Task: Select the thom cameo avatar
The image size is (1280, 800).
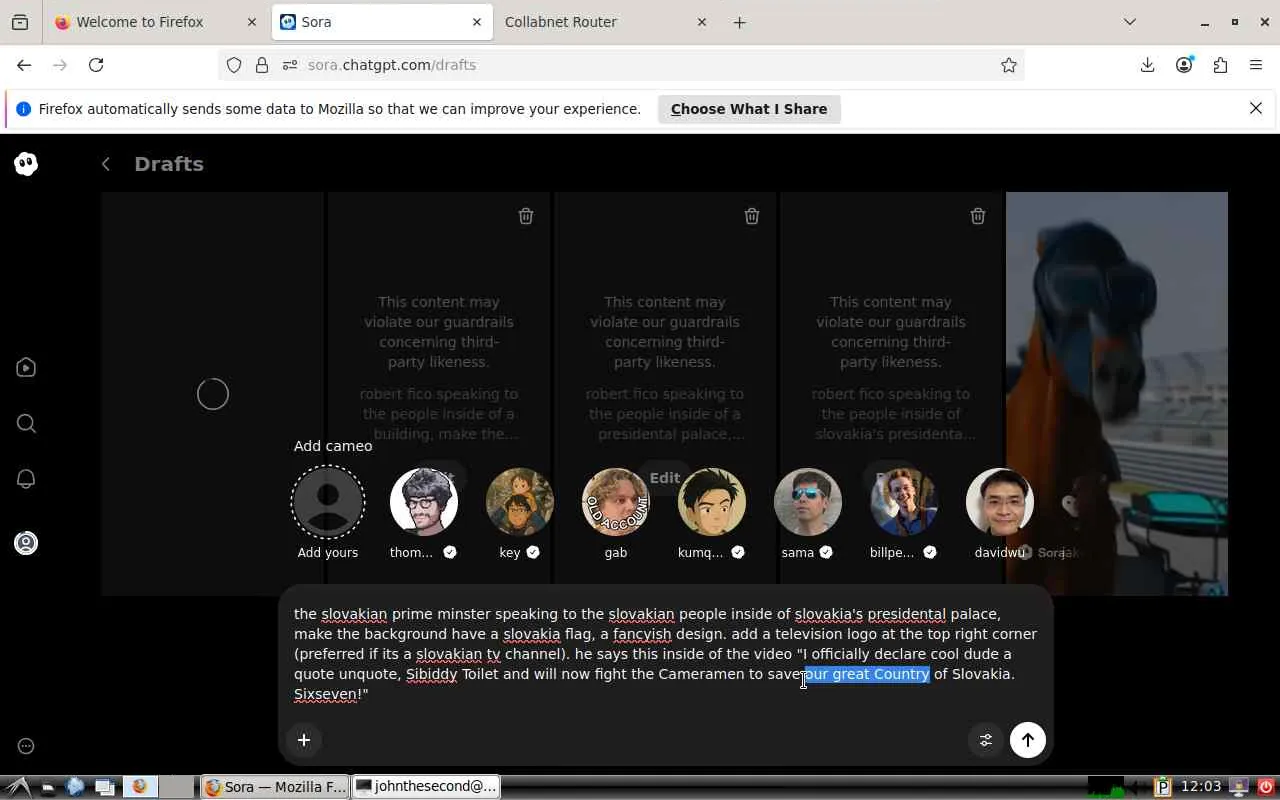Action: [424, 502]
